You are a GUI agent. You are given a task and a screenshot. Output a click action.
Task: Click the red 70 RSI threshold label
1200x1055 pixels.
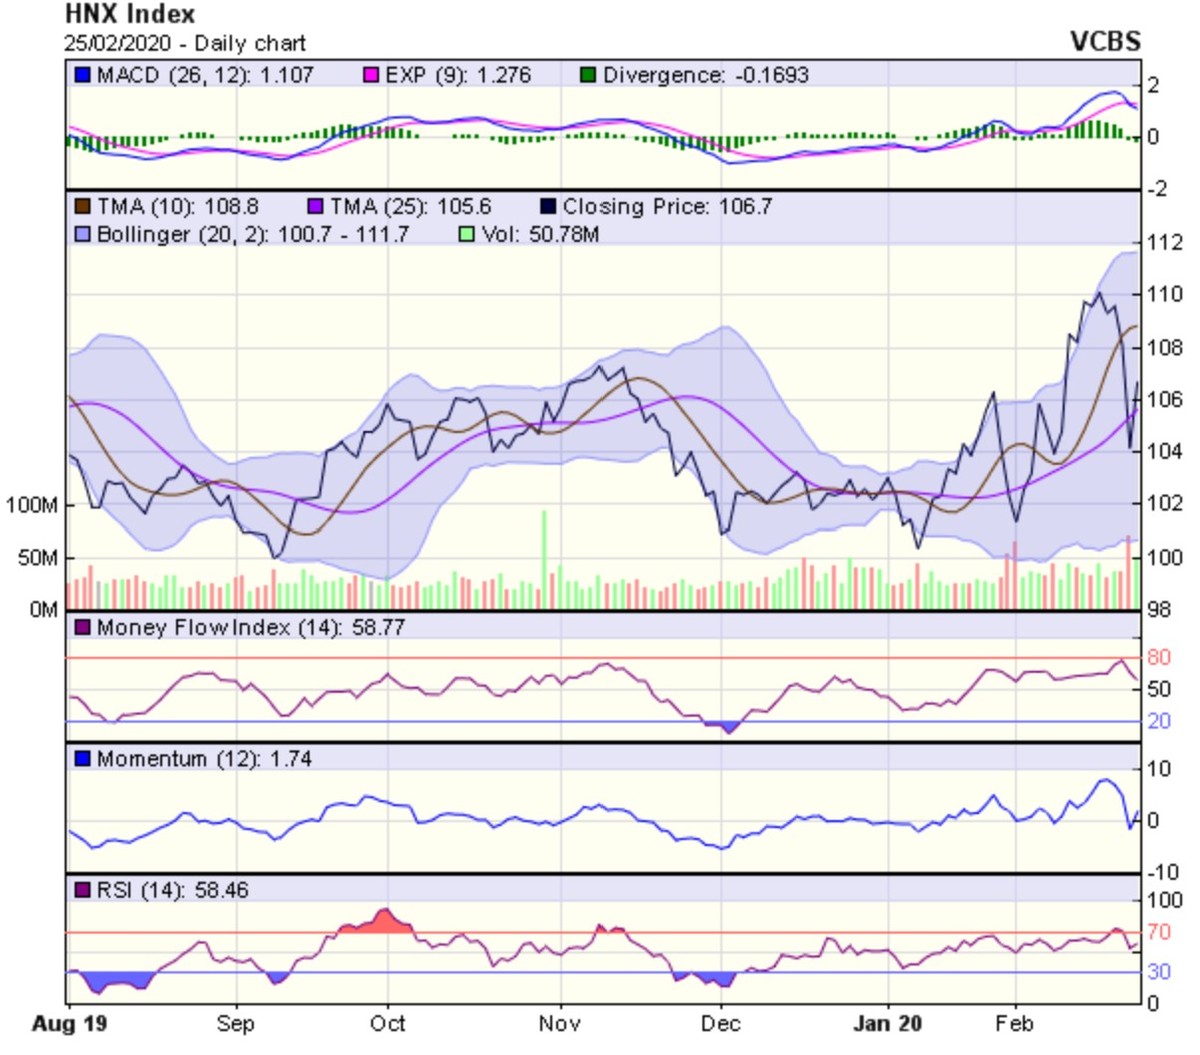(1158, 932)
